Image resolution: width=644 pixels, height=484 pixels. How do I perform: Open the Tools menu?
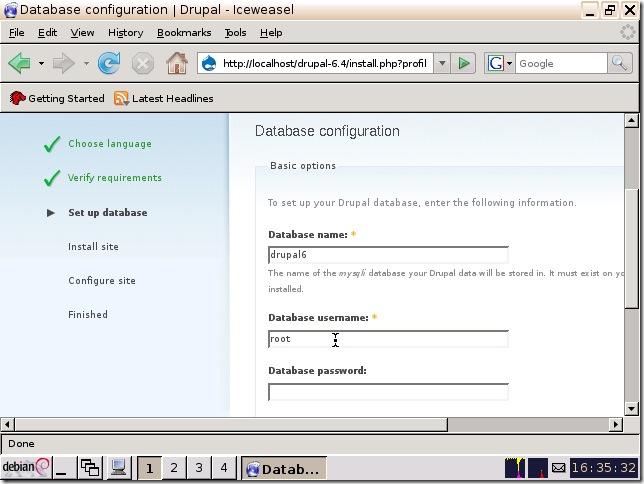(235, 32)
